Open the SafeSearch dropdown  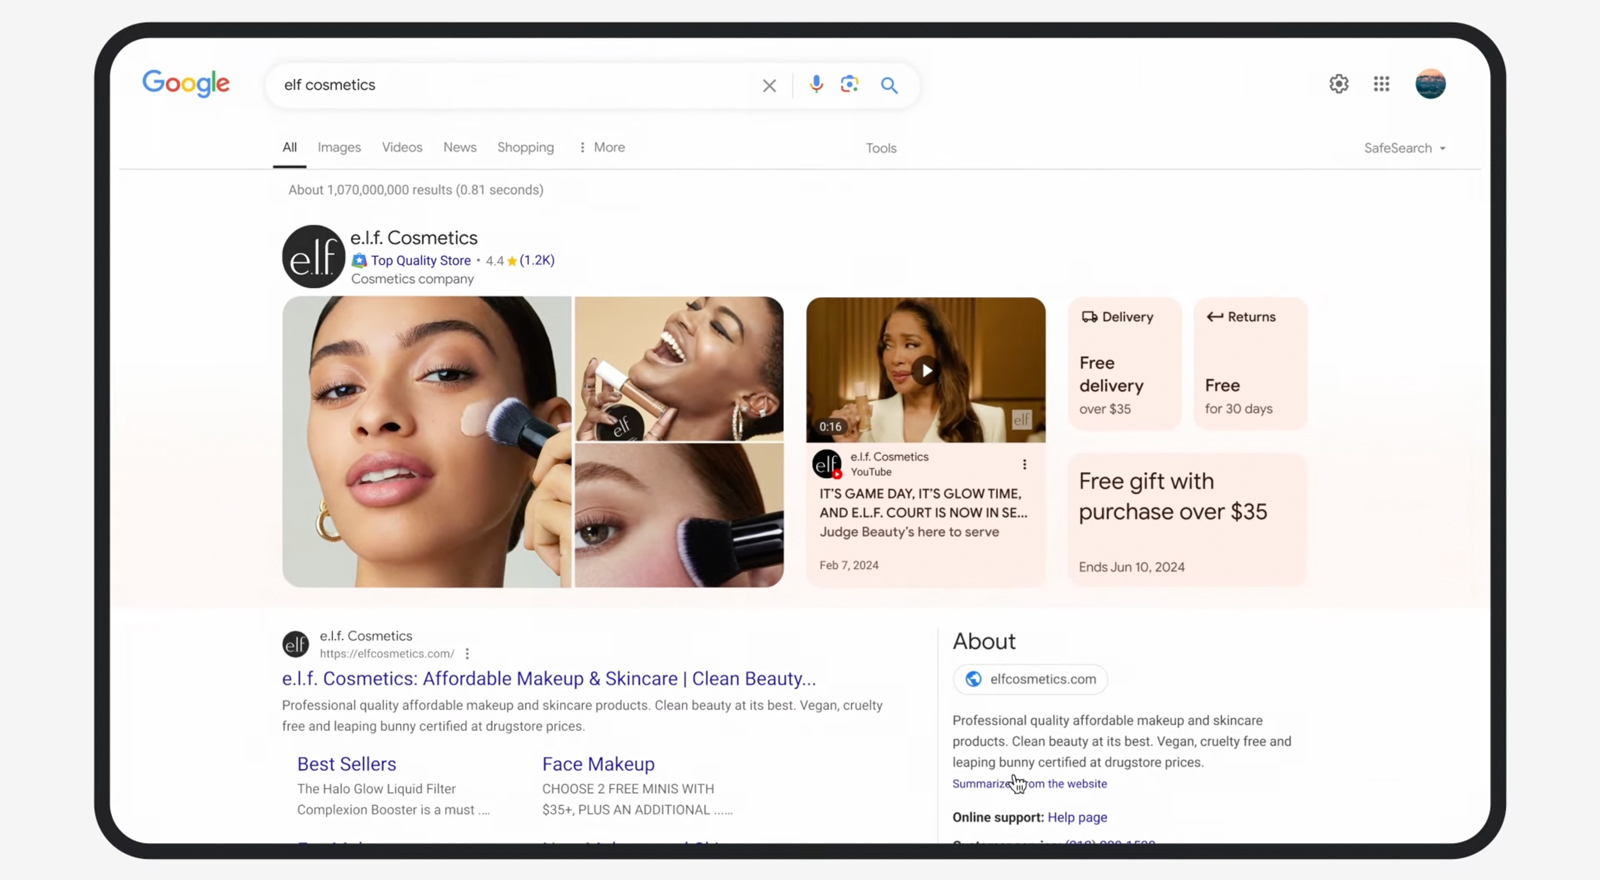(x=1405, y=148)
